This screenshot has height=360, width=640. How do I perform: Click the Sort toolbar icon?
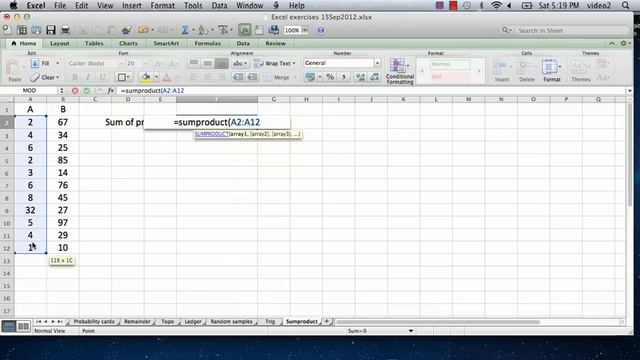[x=203, y=30]
